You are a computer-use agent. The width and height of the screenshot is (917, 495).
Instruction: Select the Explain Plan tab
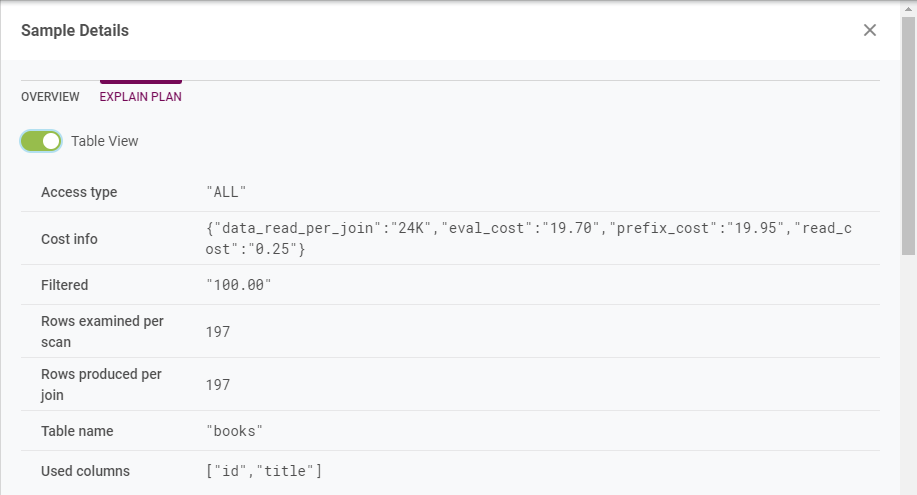coord(140,97)
